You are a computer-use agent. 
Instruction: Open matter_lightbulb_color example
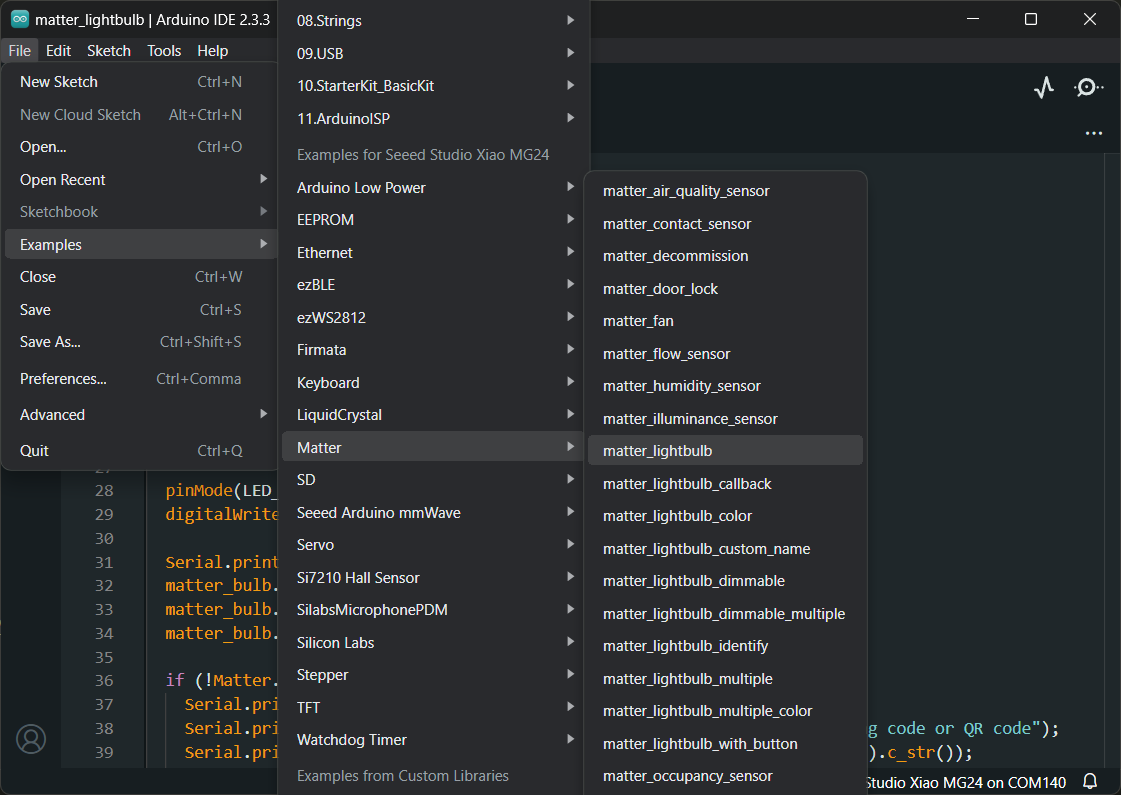point(725,516)
